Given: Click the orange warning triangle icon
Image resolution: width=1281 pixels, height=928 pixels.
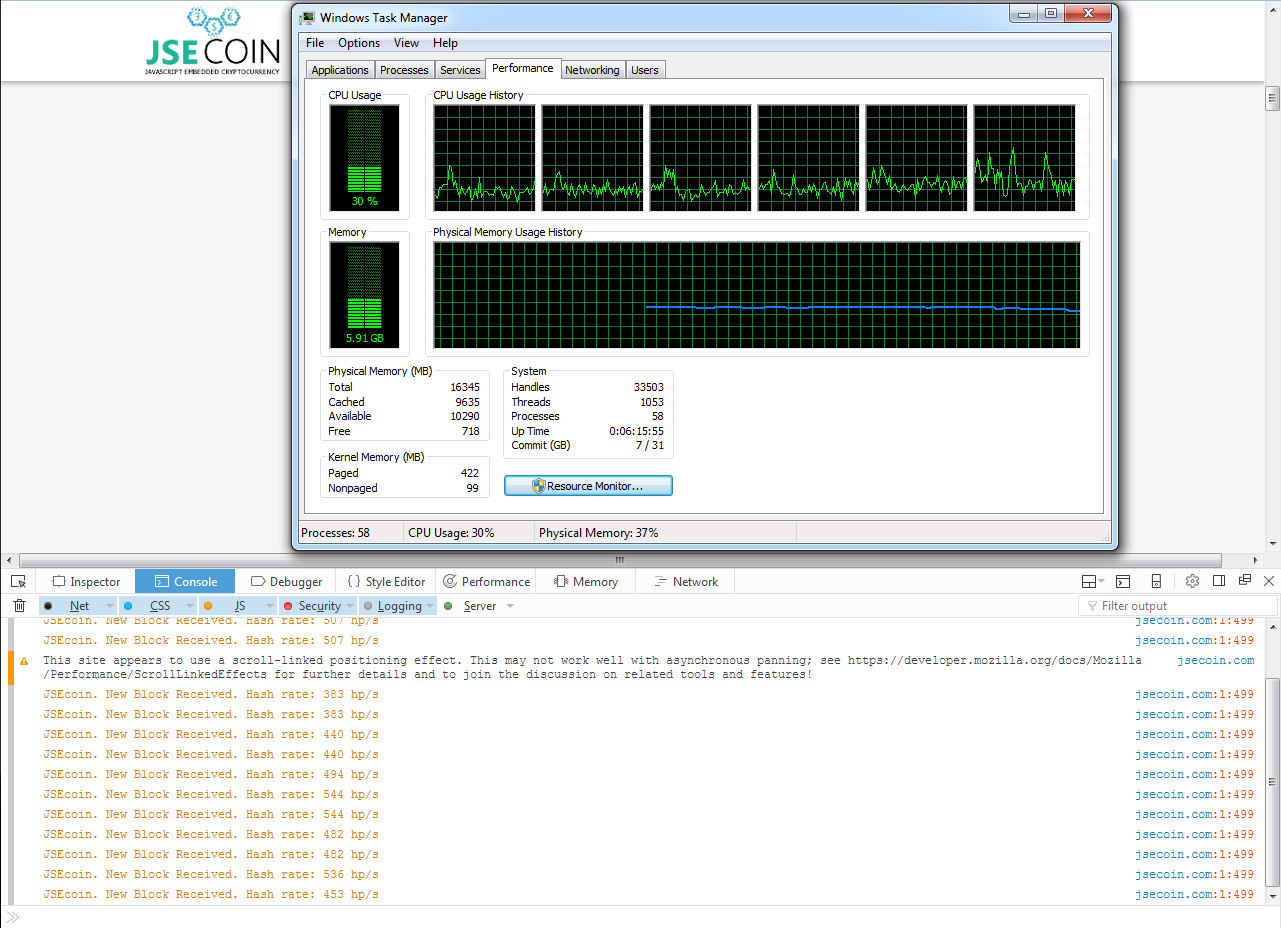Looking at the screenshot, I should (x=24, y=661).
